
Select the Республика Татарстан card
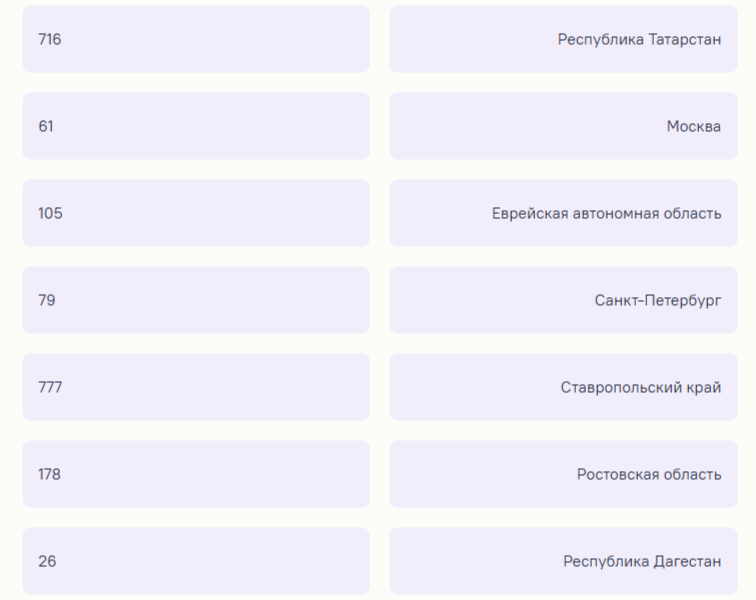coord(563,39)
